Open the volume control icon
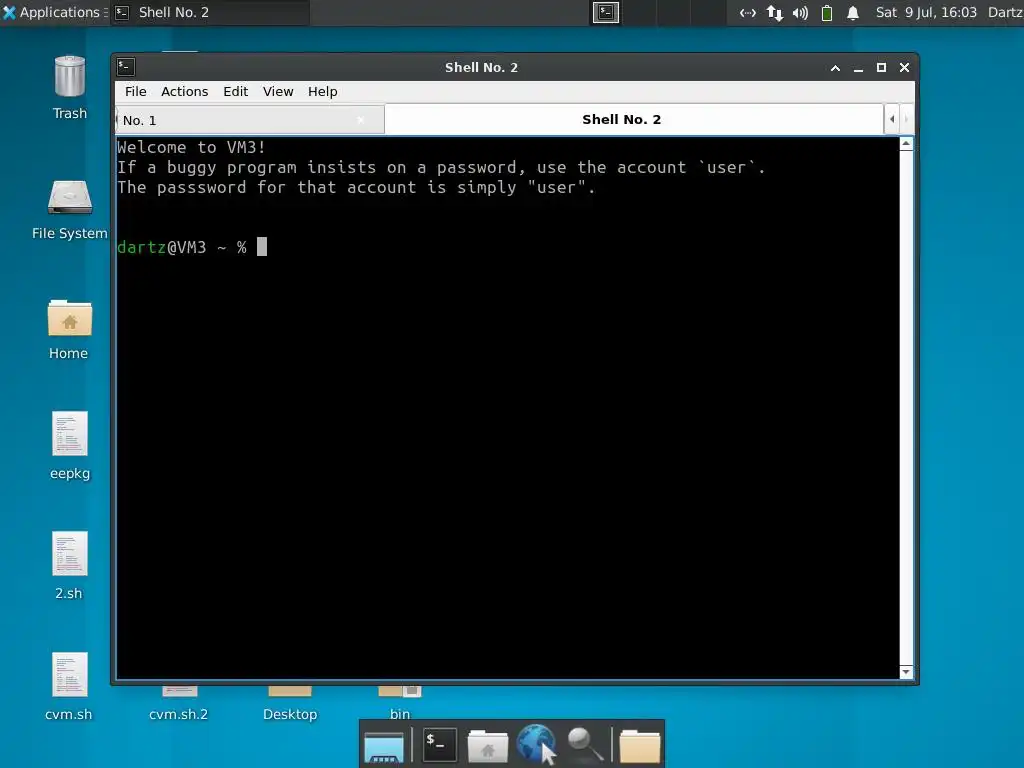This screenshot has width=1024, height=768. (800, 12)
